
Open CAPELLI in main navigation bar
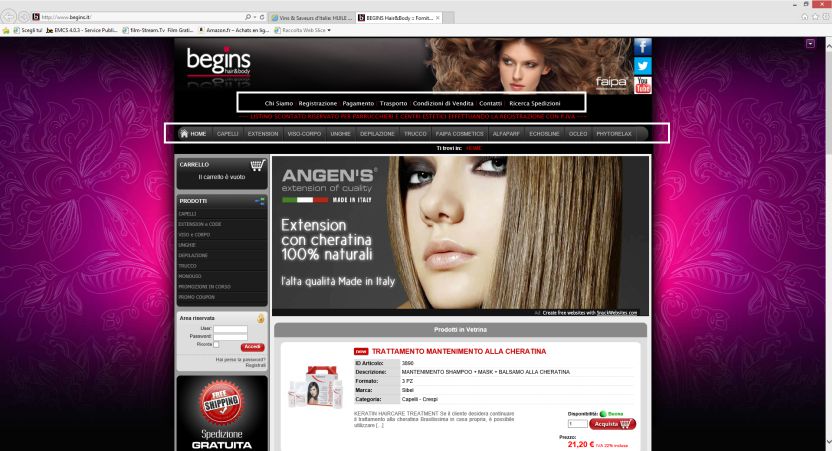[228, 134]
